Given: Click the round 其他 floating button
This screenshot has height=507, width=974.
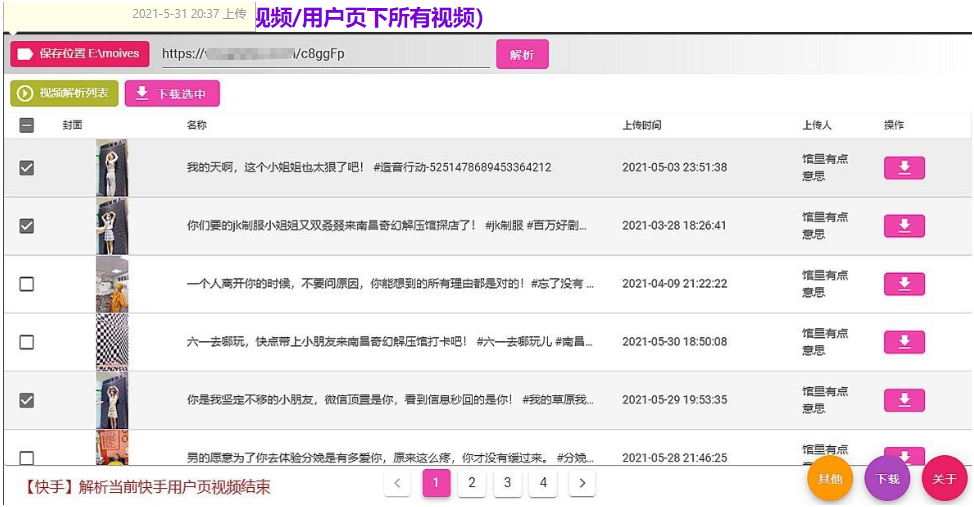Looking at the screenshot, I should 830,479.
